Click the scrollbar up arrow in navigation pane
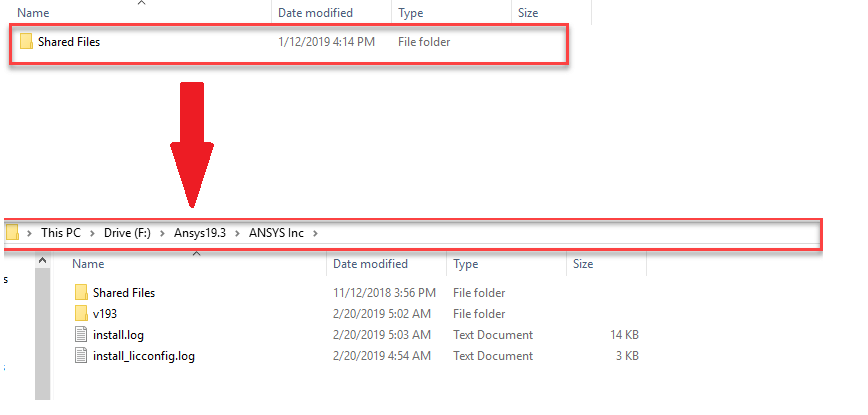The height and width of the screenshot is (415, 868). coord(43,260)
